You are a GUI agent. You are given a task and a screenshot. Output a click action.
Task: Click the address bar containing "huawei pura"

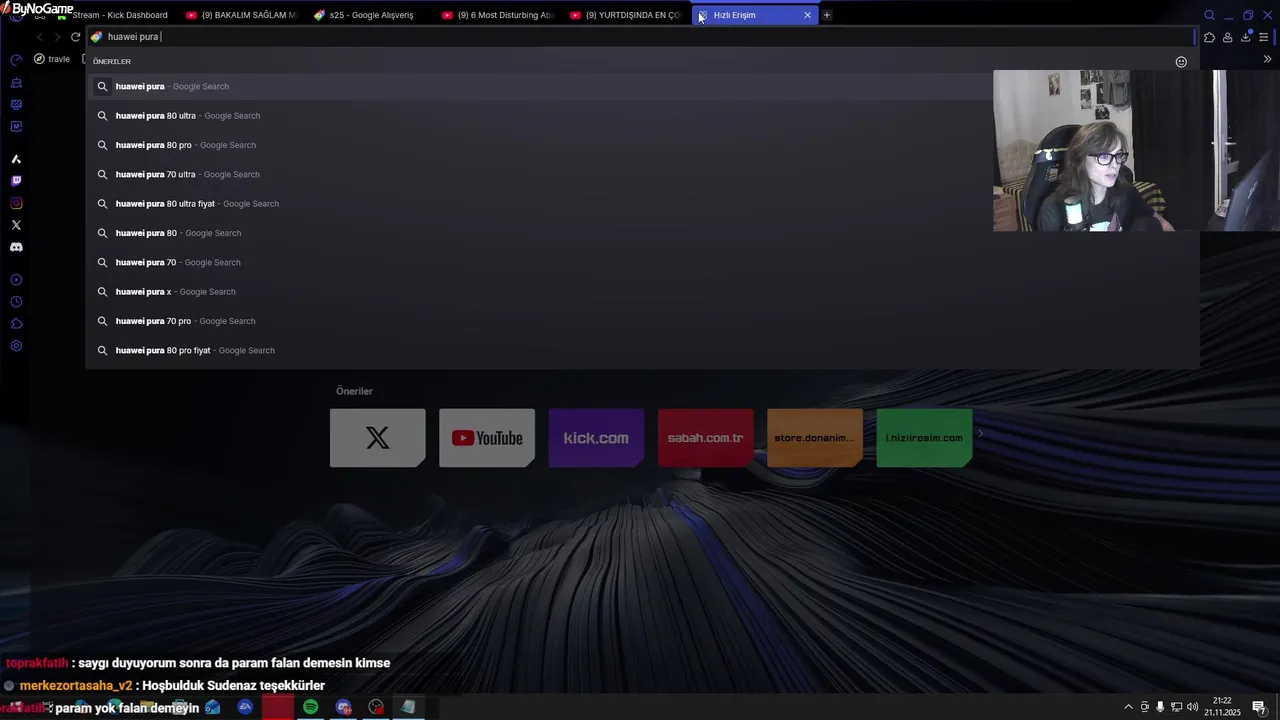point(640,37)
